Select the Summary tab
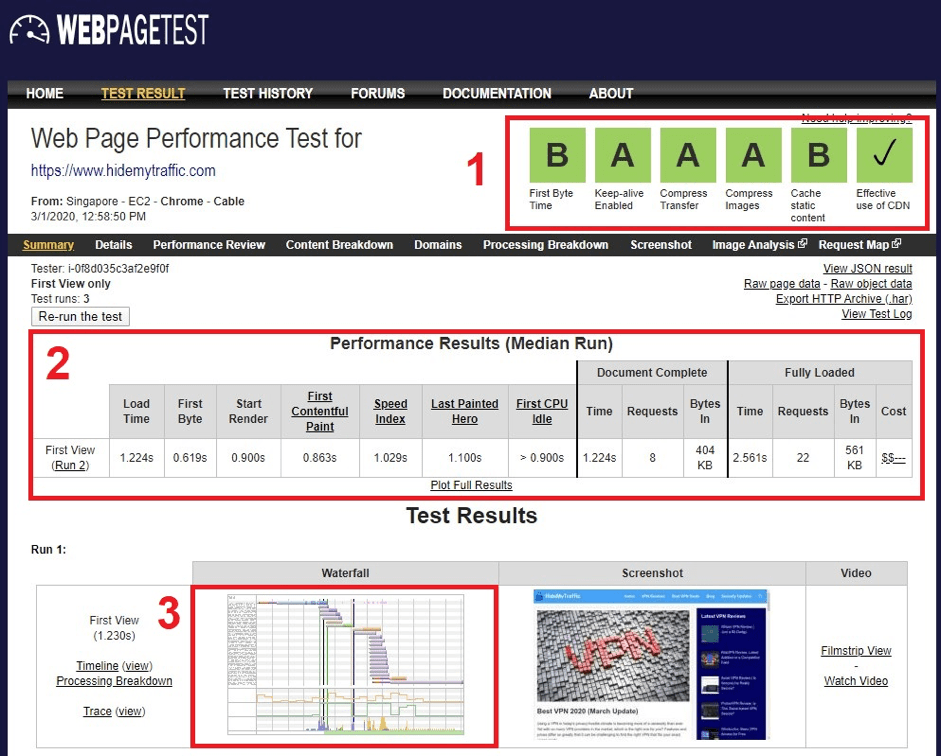 (49, 245)
